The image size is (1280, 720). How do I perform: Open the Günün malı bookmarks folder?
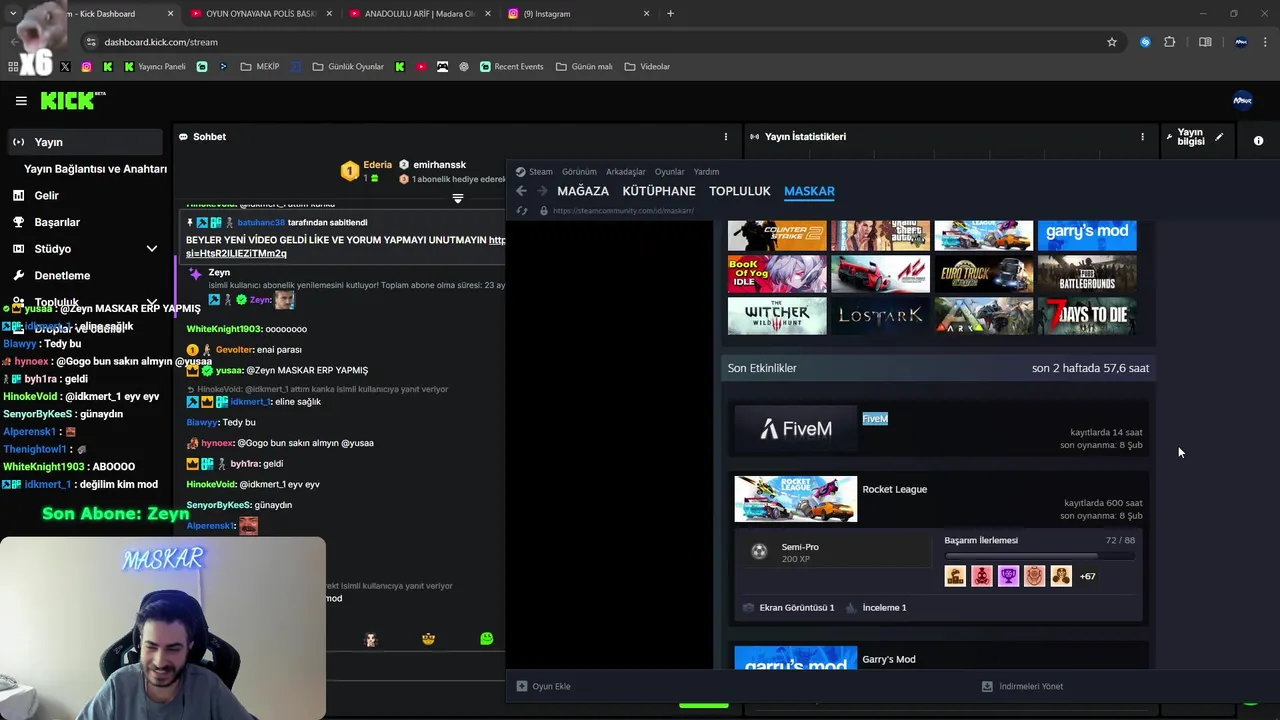tap(583, 67)
